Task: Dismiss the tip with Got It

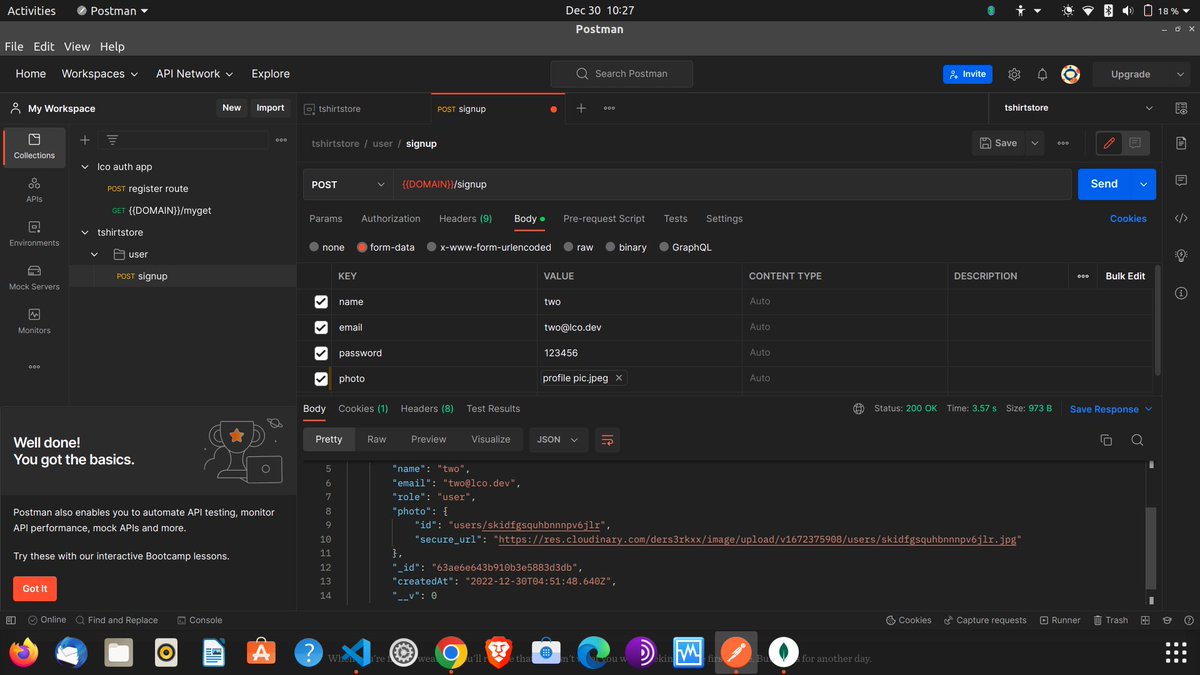Action: pos(35,588)
